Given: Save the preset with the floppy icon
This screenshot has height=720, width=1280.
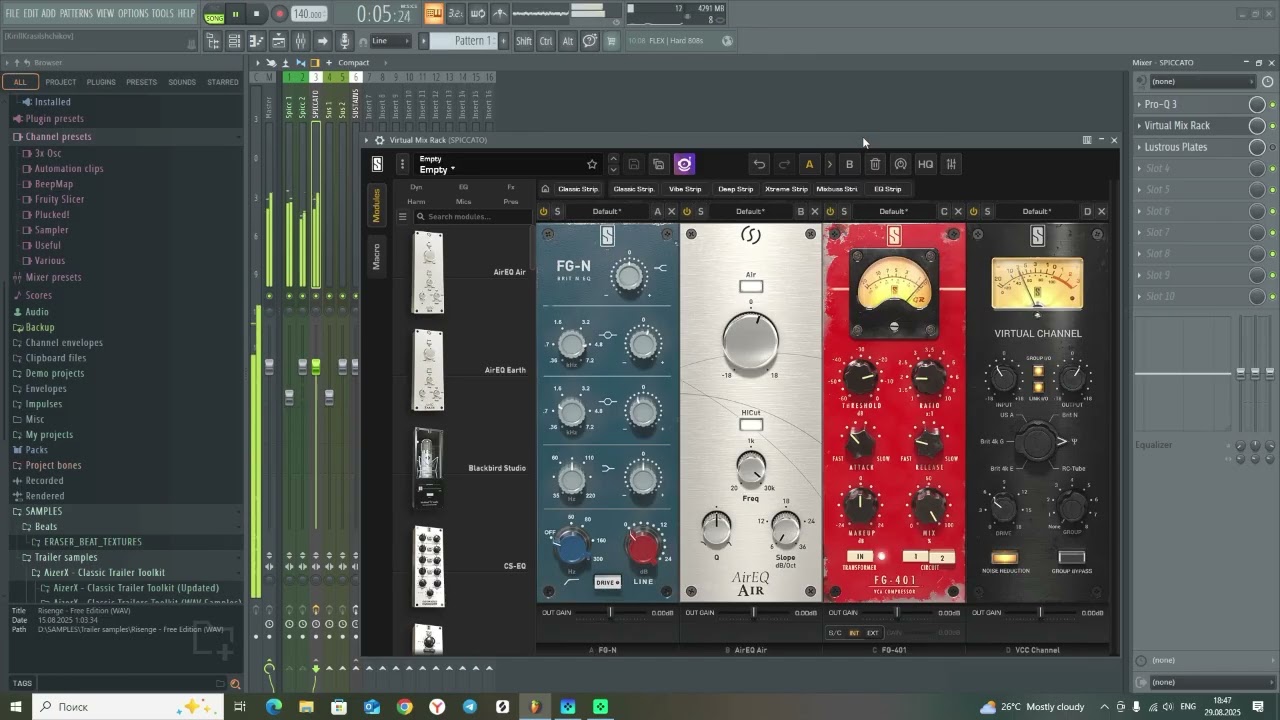Looking at the screenshot, I should tap(634, 165).
